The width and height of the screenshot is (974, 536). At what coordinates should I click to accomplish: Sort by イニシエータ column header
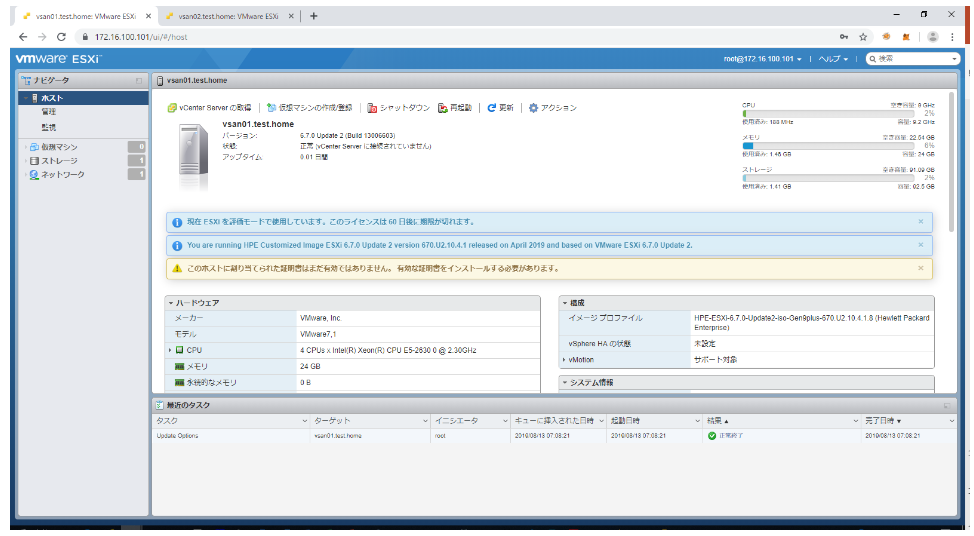coord(470,421)
